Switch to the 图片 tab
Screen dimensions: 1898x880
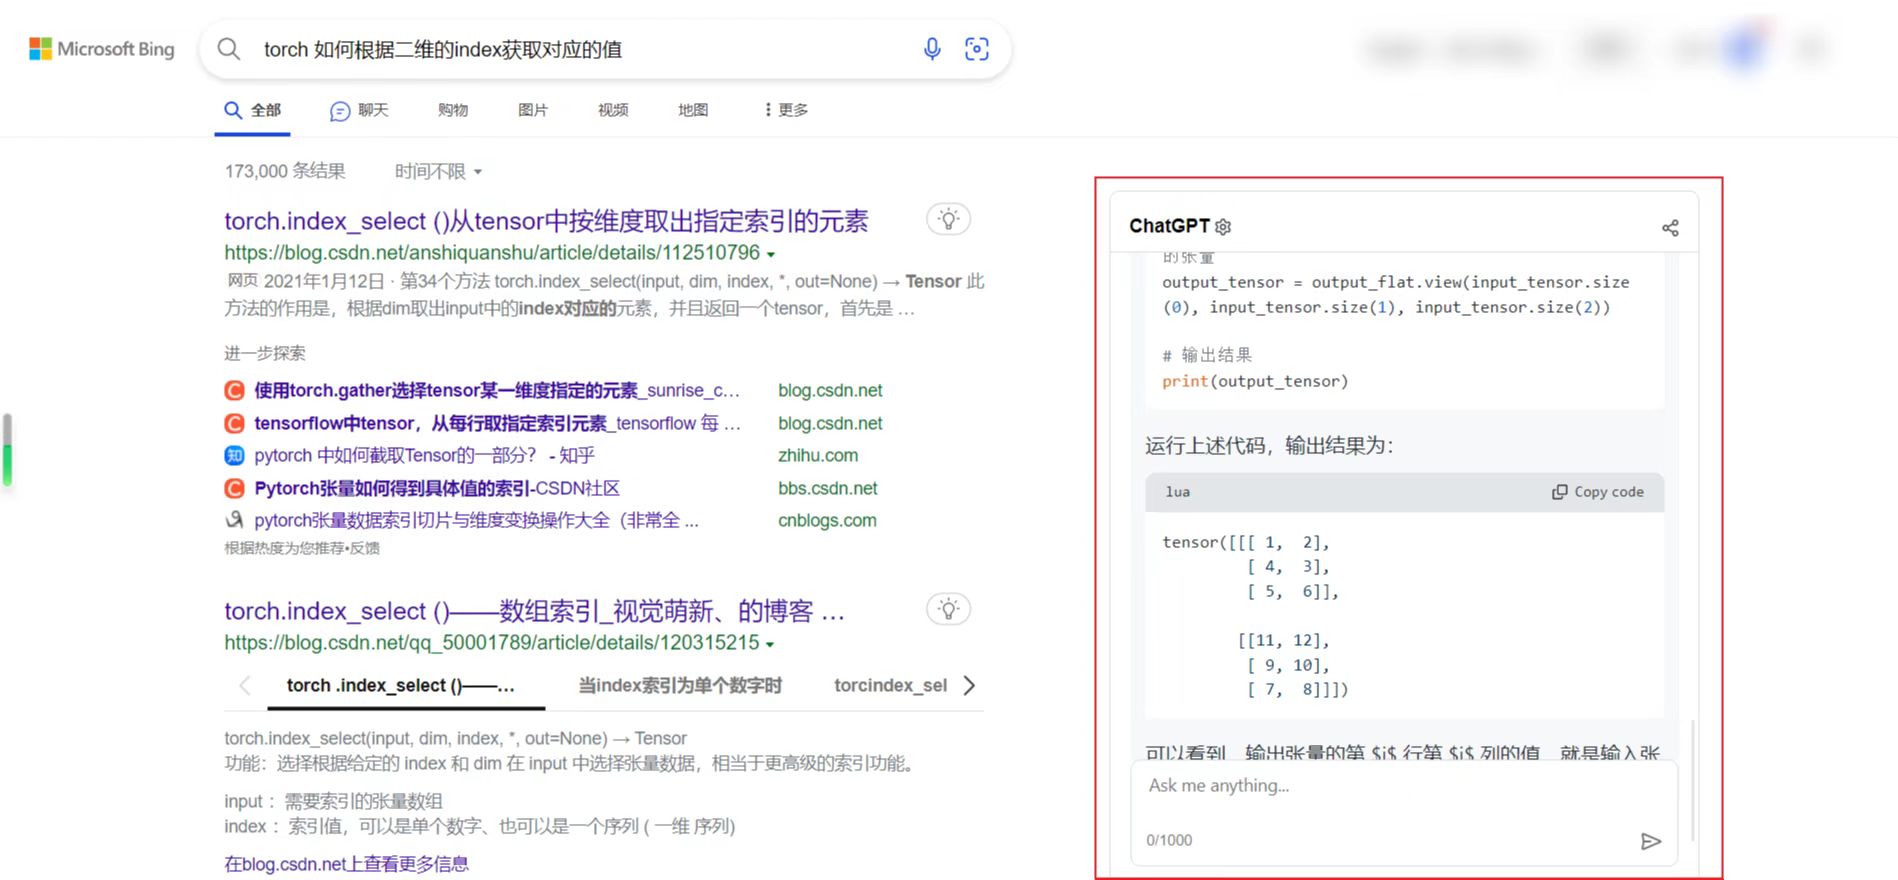533,110
